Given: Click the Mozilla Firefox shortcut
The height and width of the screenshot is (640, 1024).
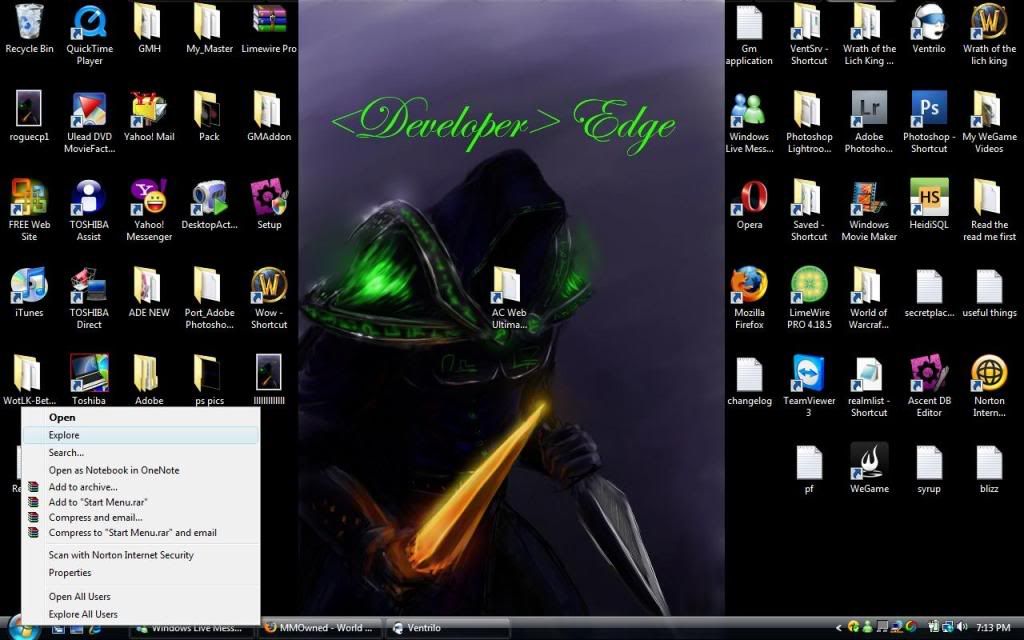Looking at the screenshot, I should click(749, 285).
